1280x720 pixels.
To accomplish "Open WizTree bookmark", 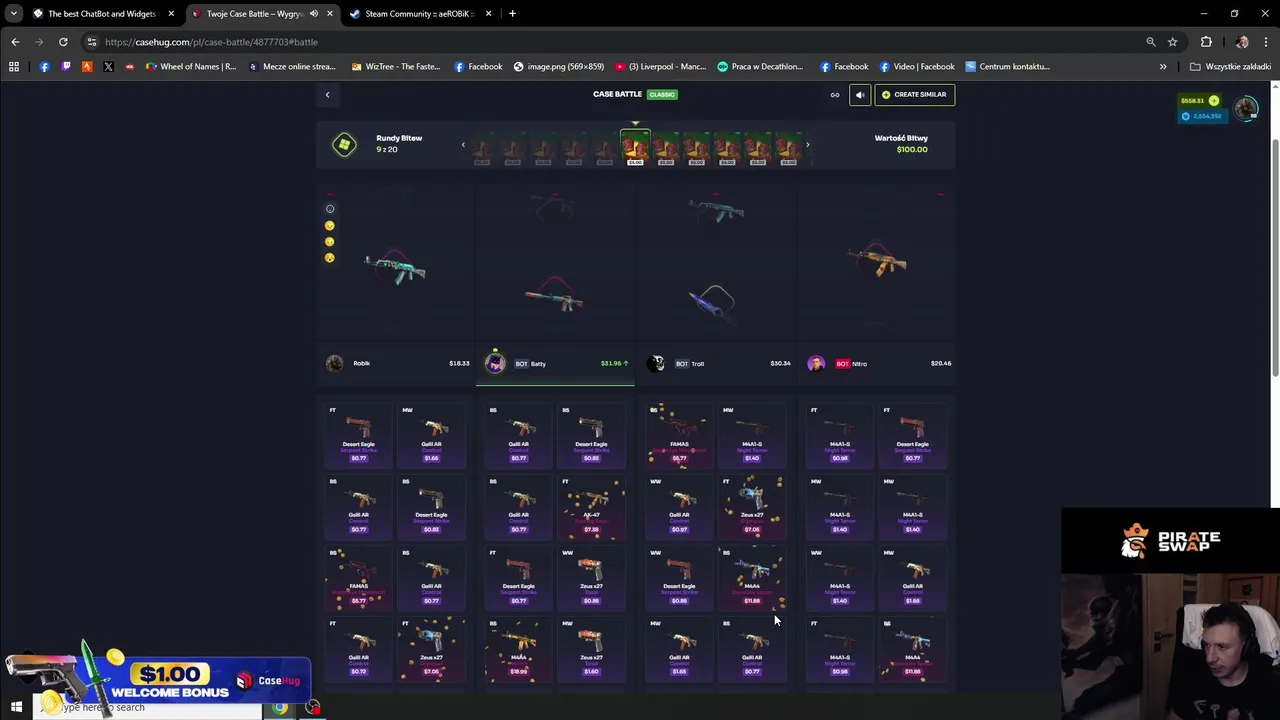I will (396, 67).
